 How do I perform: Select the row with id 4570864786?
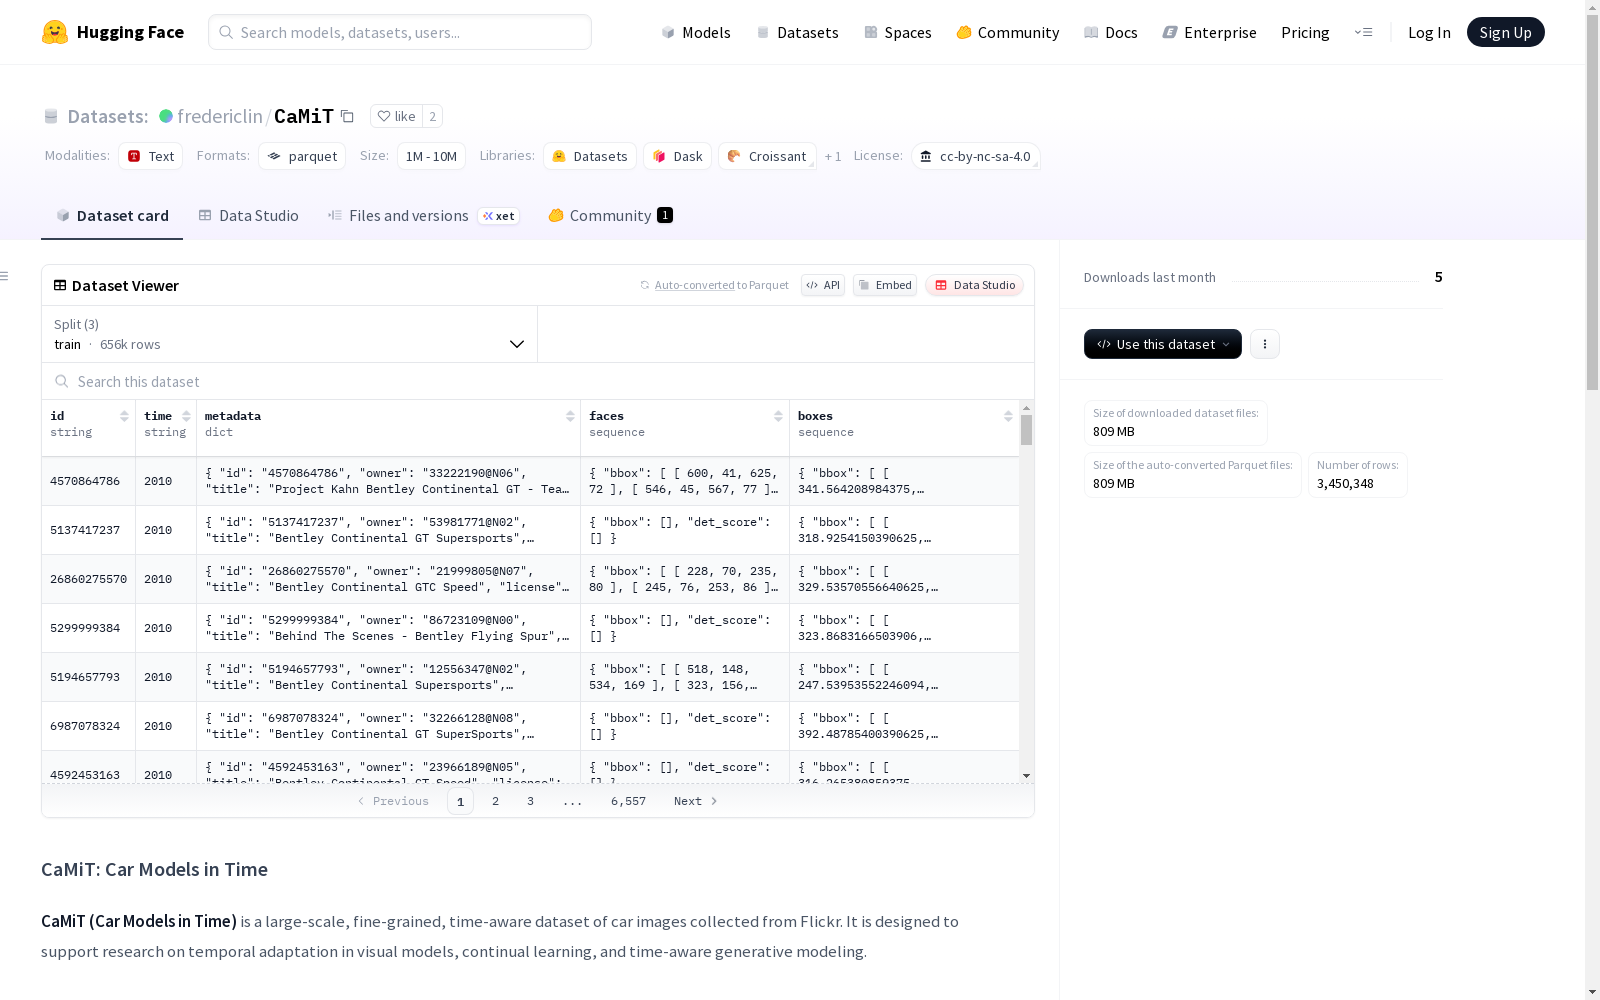coord(530,481)
